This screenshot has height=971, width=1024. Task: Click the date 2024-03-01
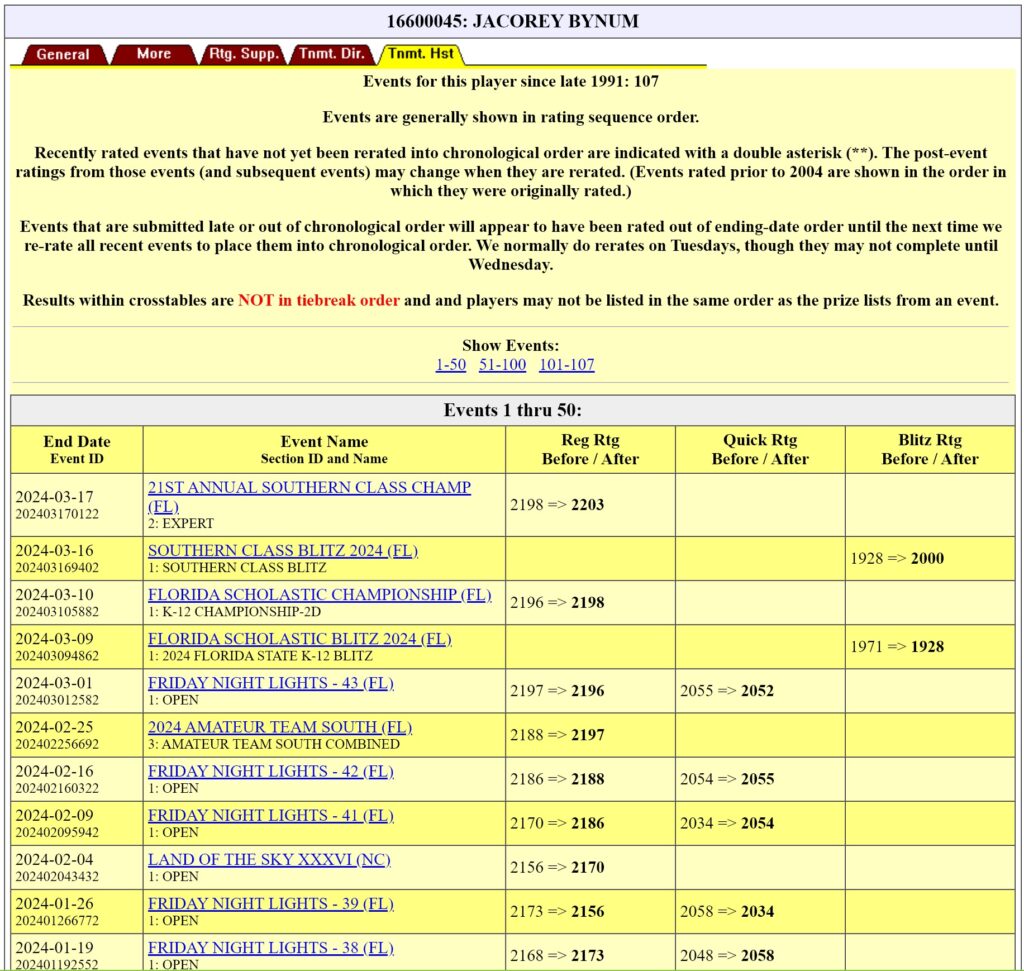point(54,683)
